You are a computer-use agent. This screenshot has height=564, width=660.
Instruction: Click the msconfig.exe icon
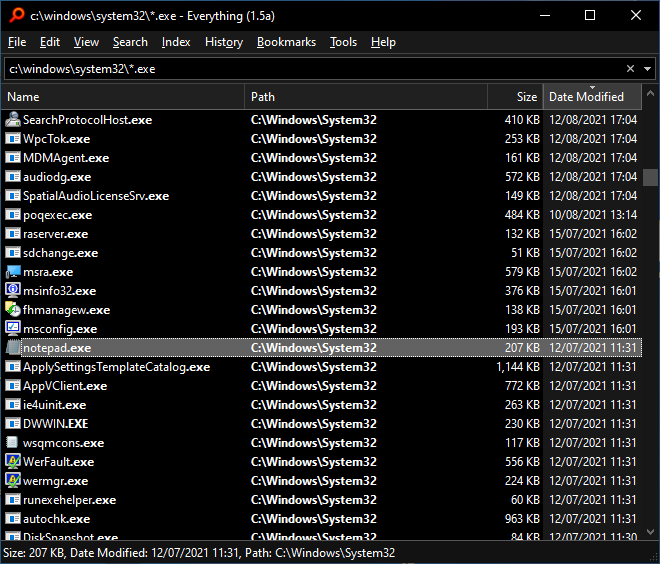(x=13, y=329)
